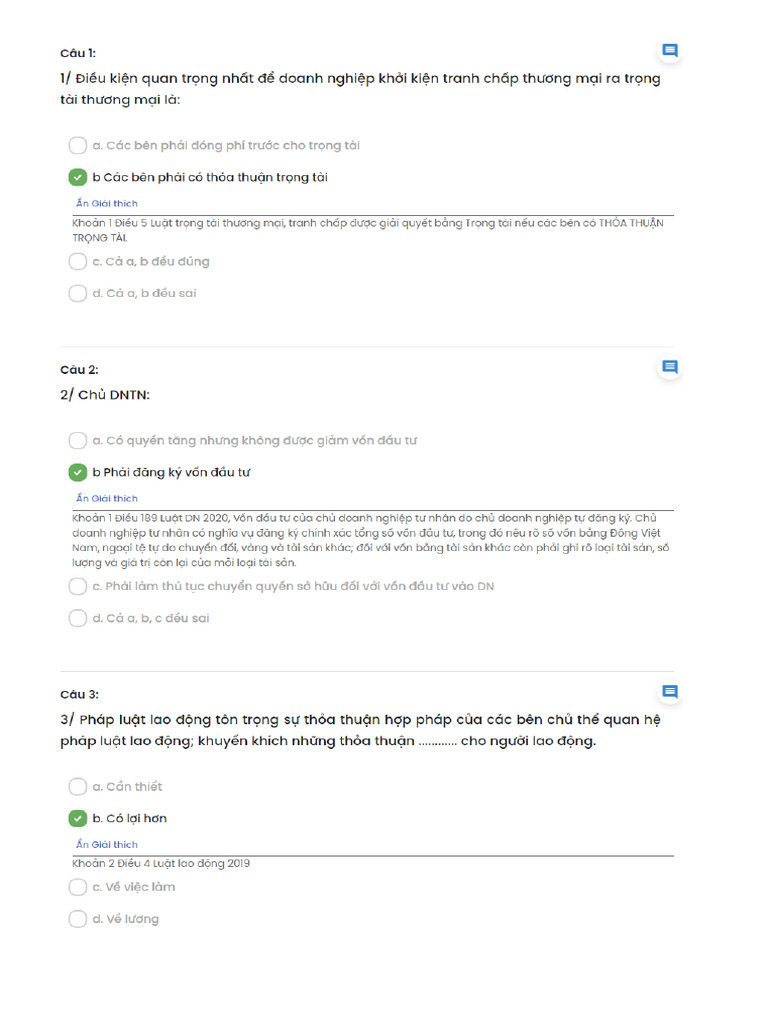Select option 'd. Cả a, b đều sai'
The width and height of the screenshot is (768, 1024).
coord(78,294)
